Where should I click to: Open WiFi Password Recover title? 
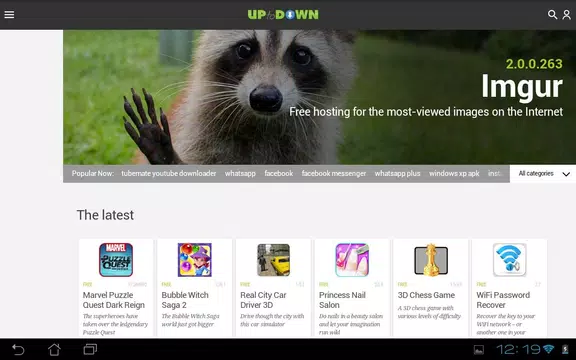(x=503, y=300)
